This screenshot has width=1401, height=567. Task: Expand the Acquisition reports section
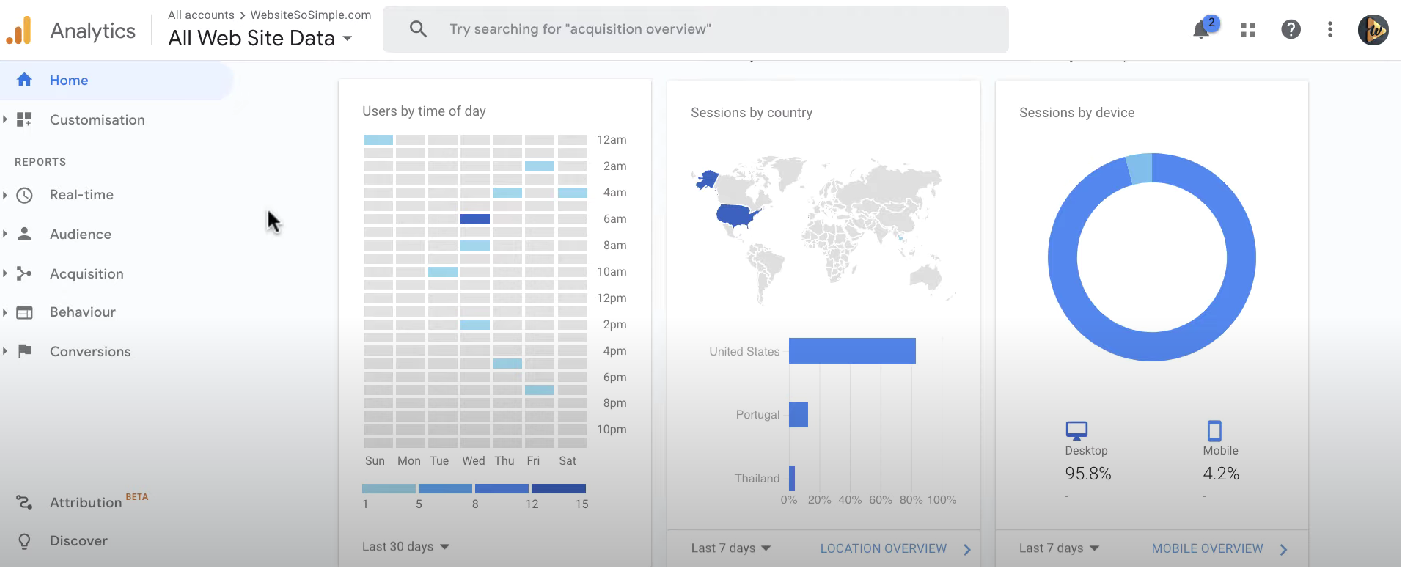click(x=86, y=274)
